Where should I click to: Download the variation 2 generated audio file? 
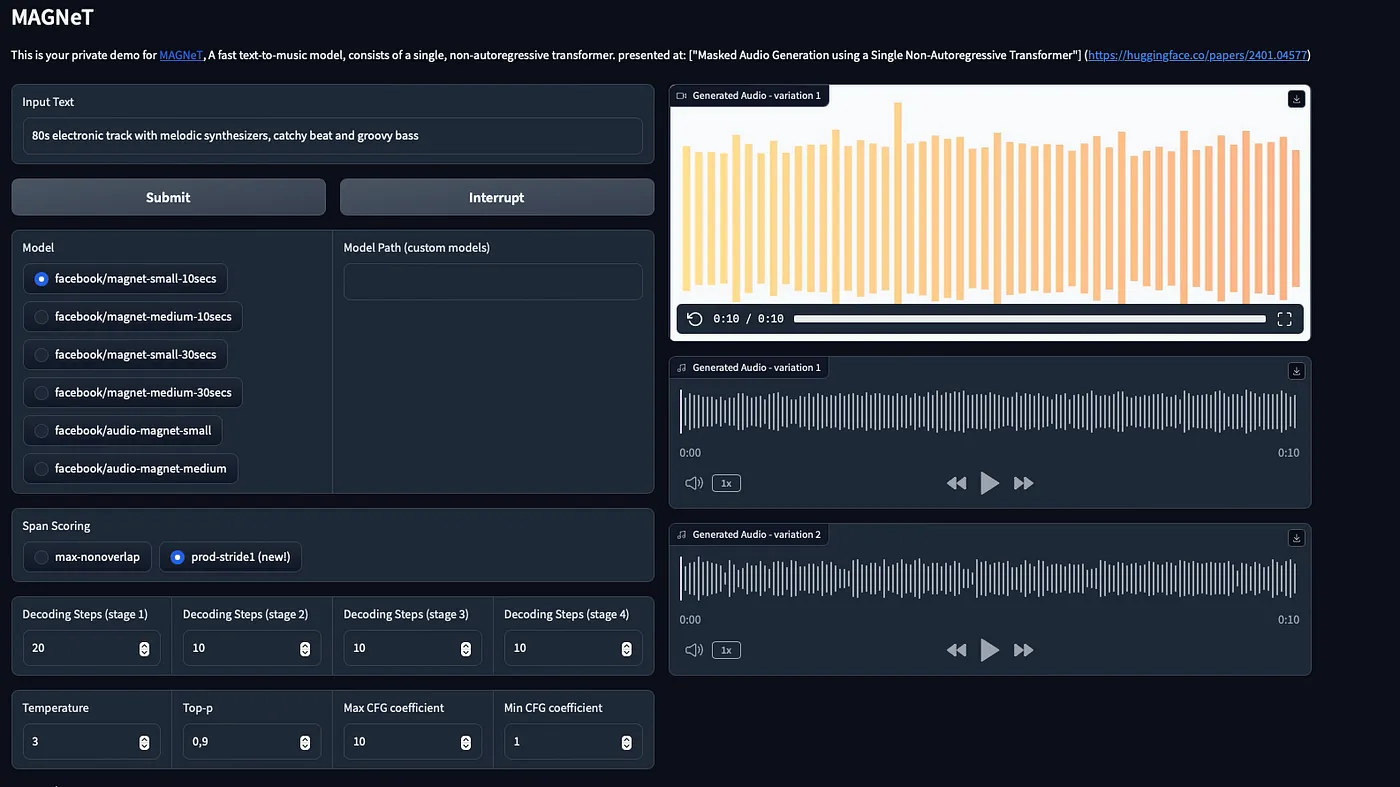[x=1296, y=537]
